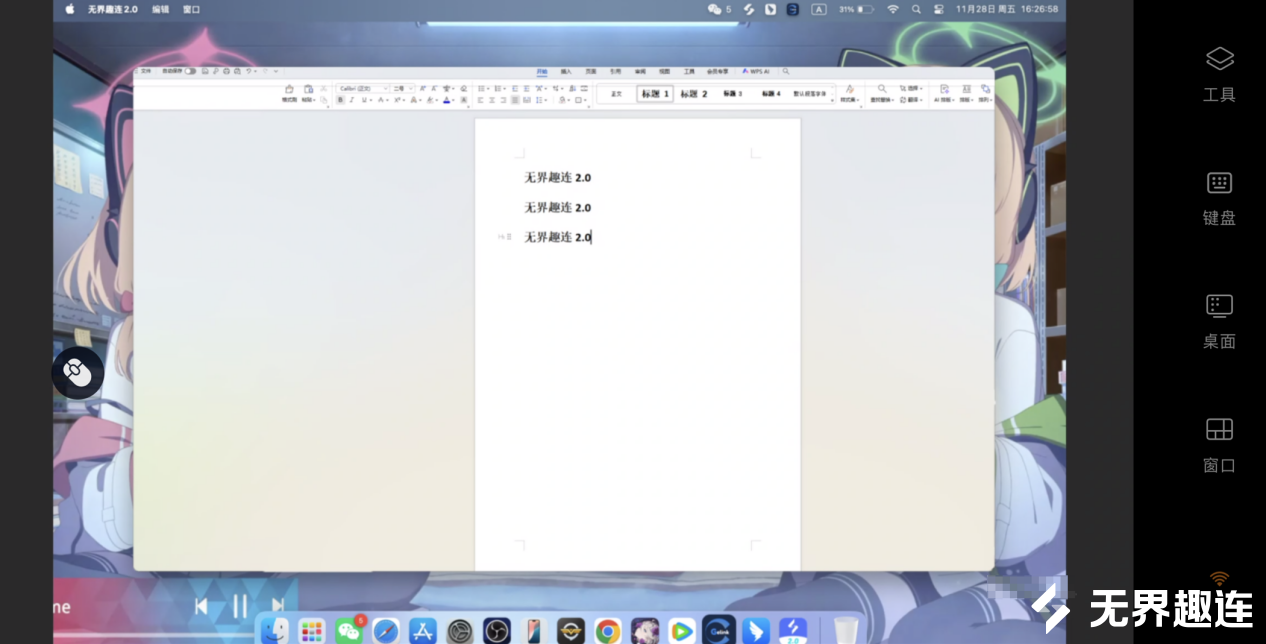Click the Wi-Fi icon in menu bar

tap(892, 9)
